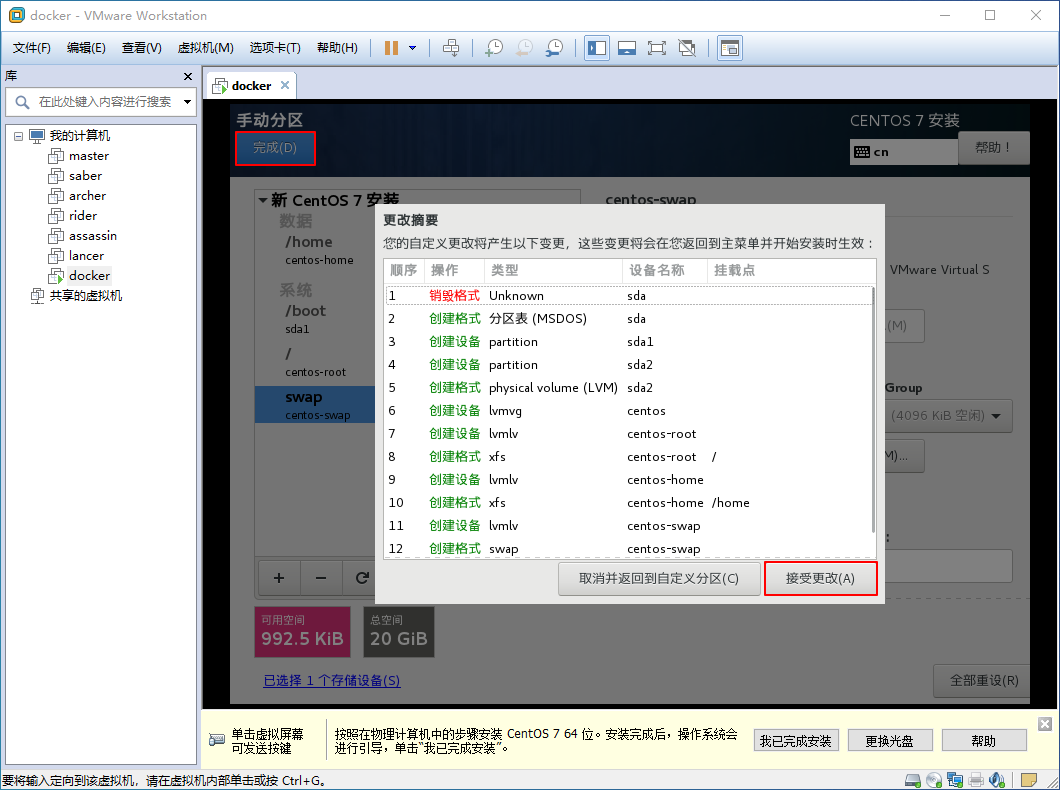The image size is (1060, 790).
Task: Click the 已选择 1 个存储设备 link
Action: [331, 680]
